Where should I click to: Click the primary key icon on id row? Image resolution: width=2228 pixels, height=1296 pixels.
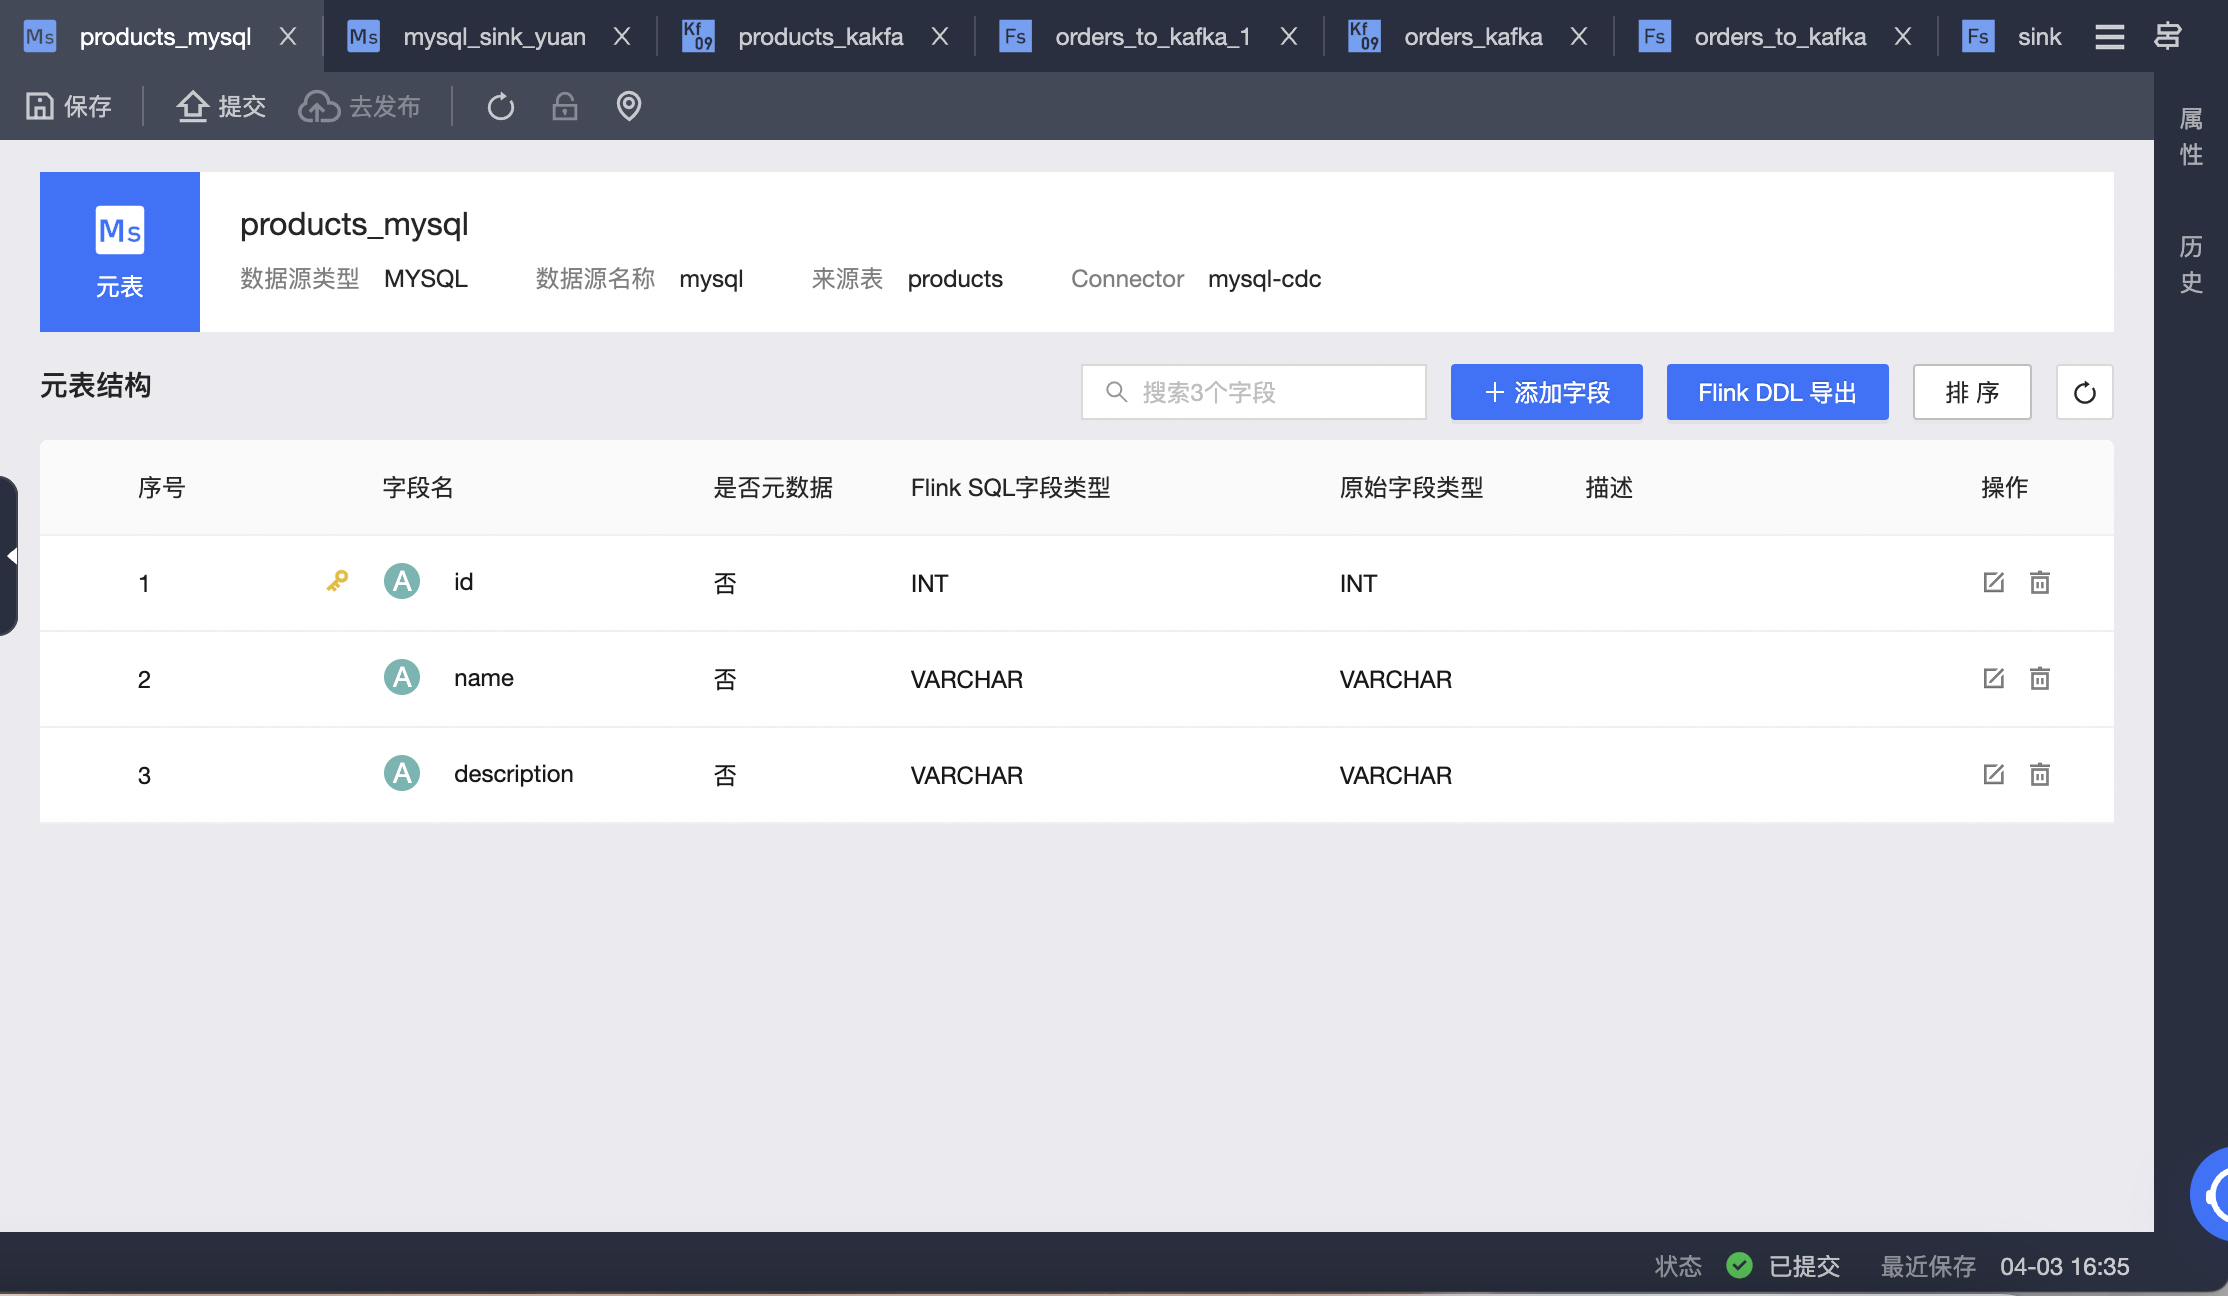[x=337, y=581]
